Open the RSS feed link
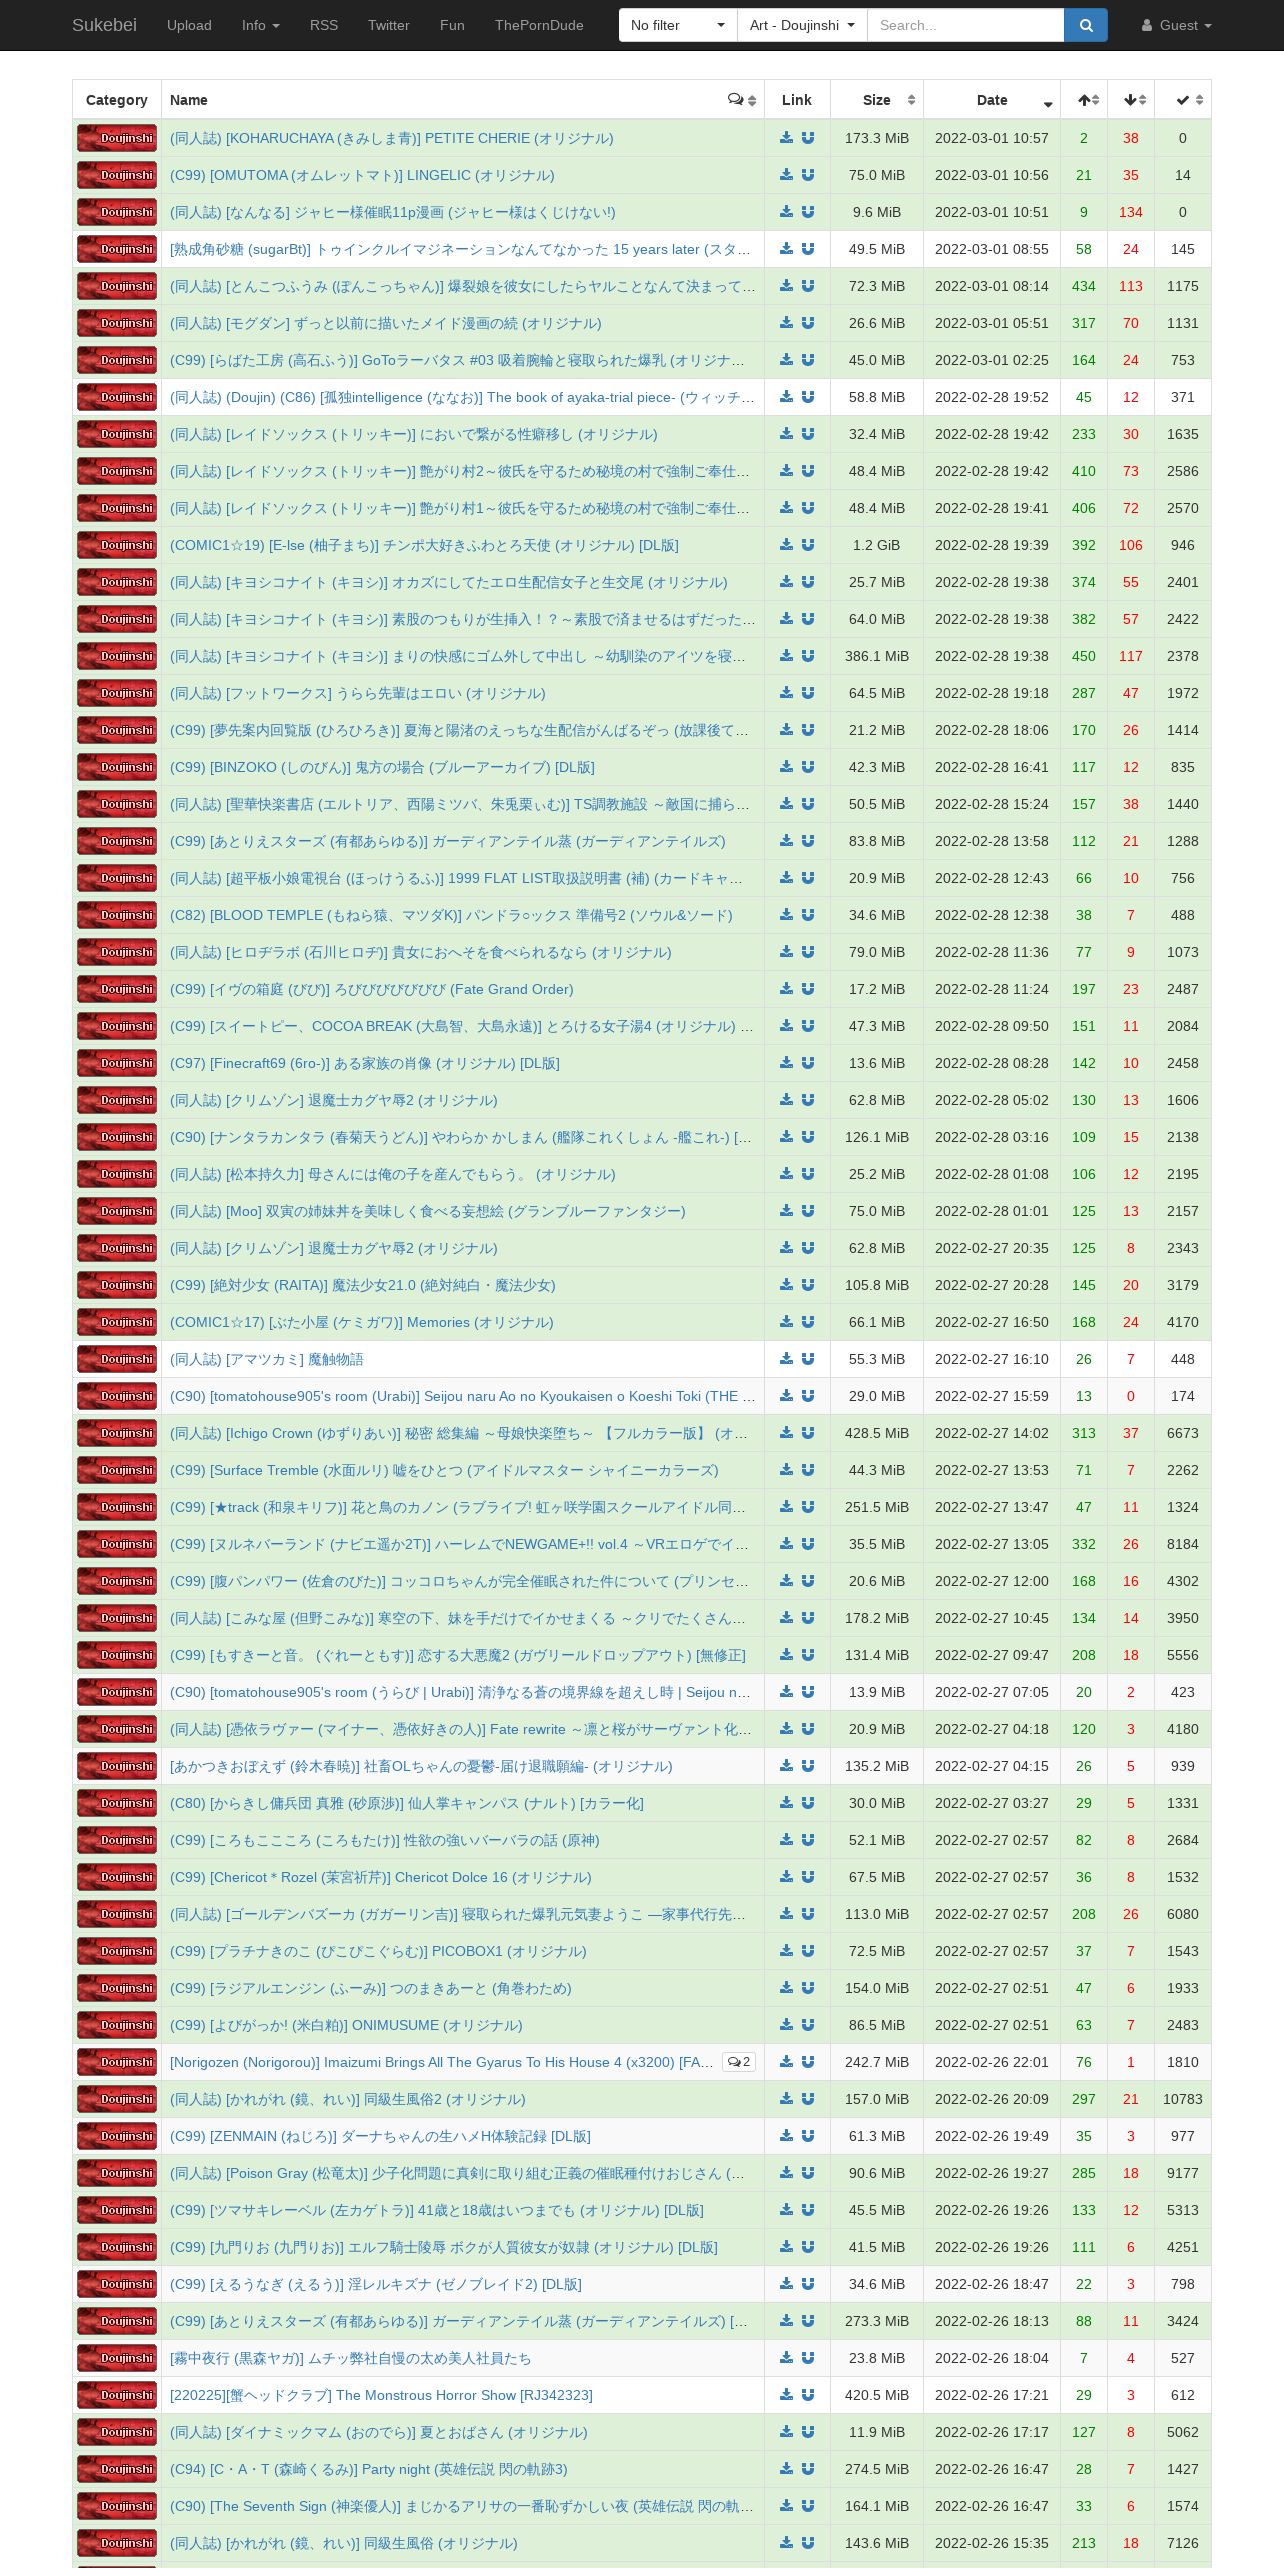The width and height of the screenshot is (1284, 2568). coord(323,25)
